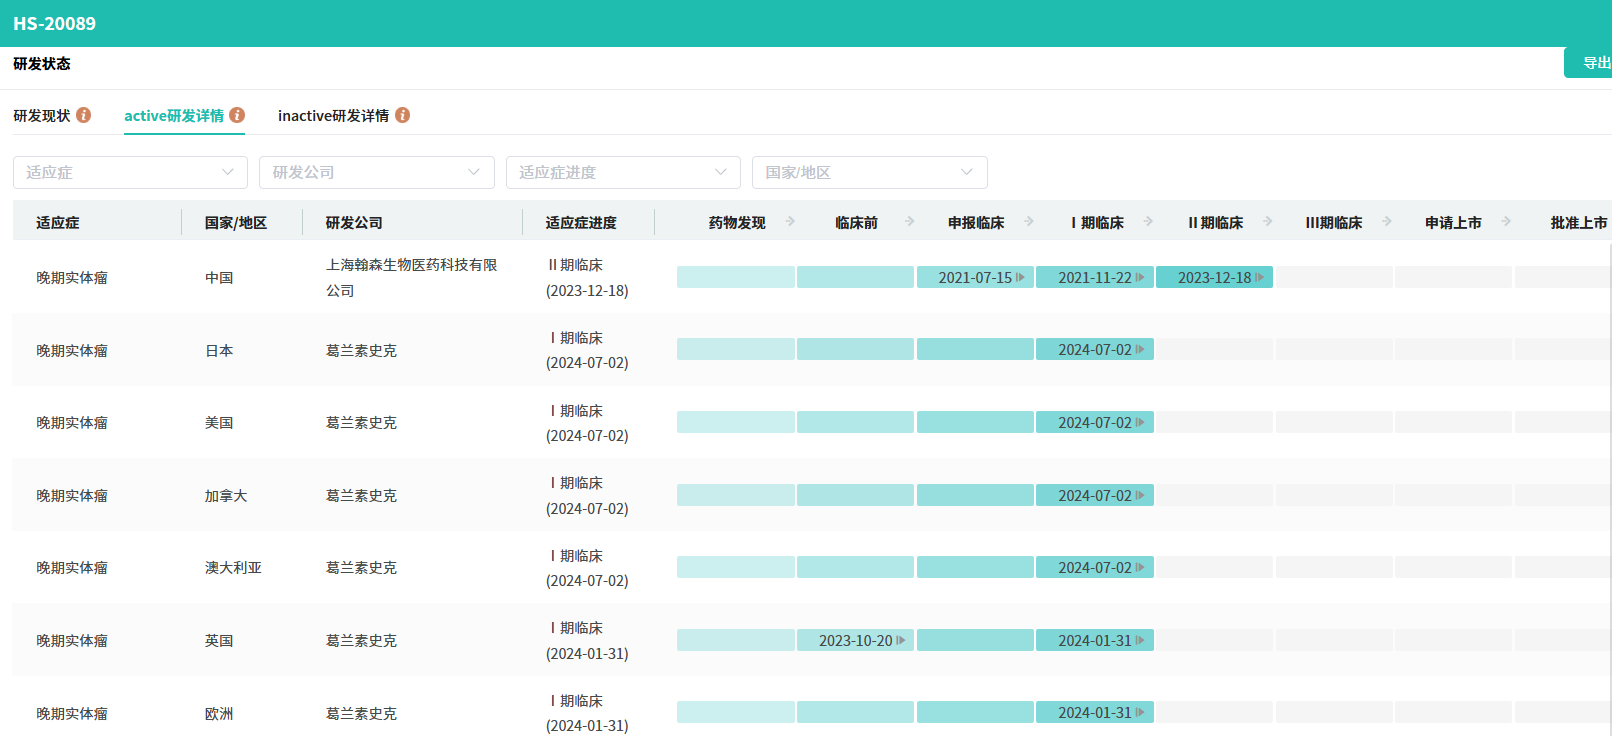Click the 2024-01-31 progress bar in 英国 row

coord(1094,641)
